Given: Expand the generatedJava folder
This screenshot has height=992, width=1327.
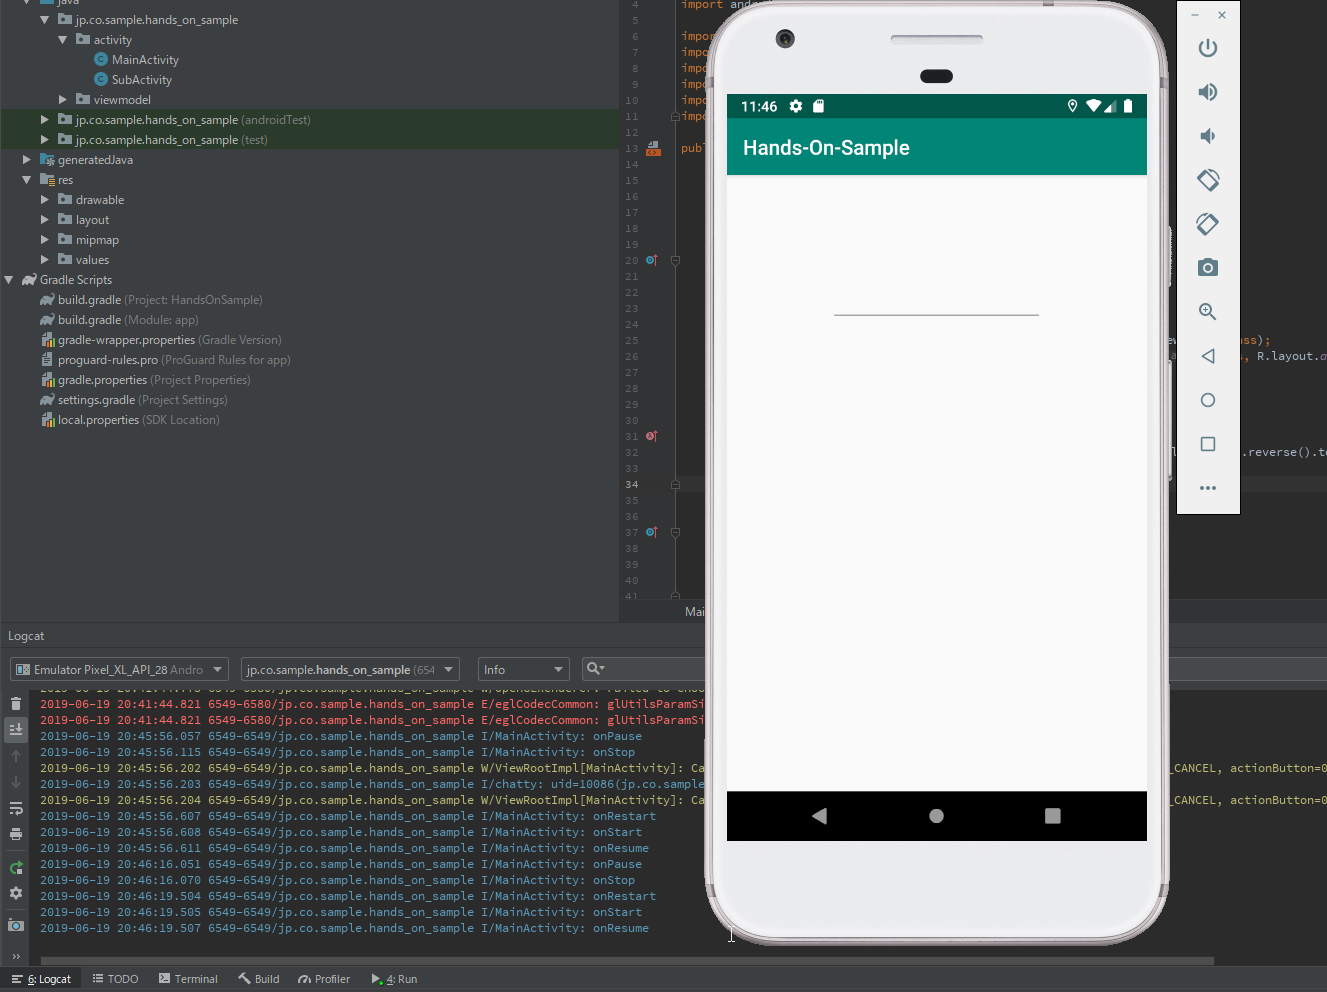Looking at the screenshot, I should click(x=27, y=160).
